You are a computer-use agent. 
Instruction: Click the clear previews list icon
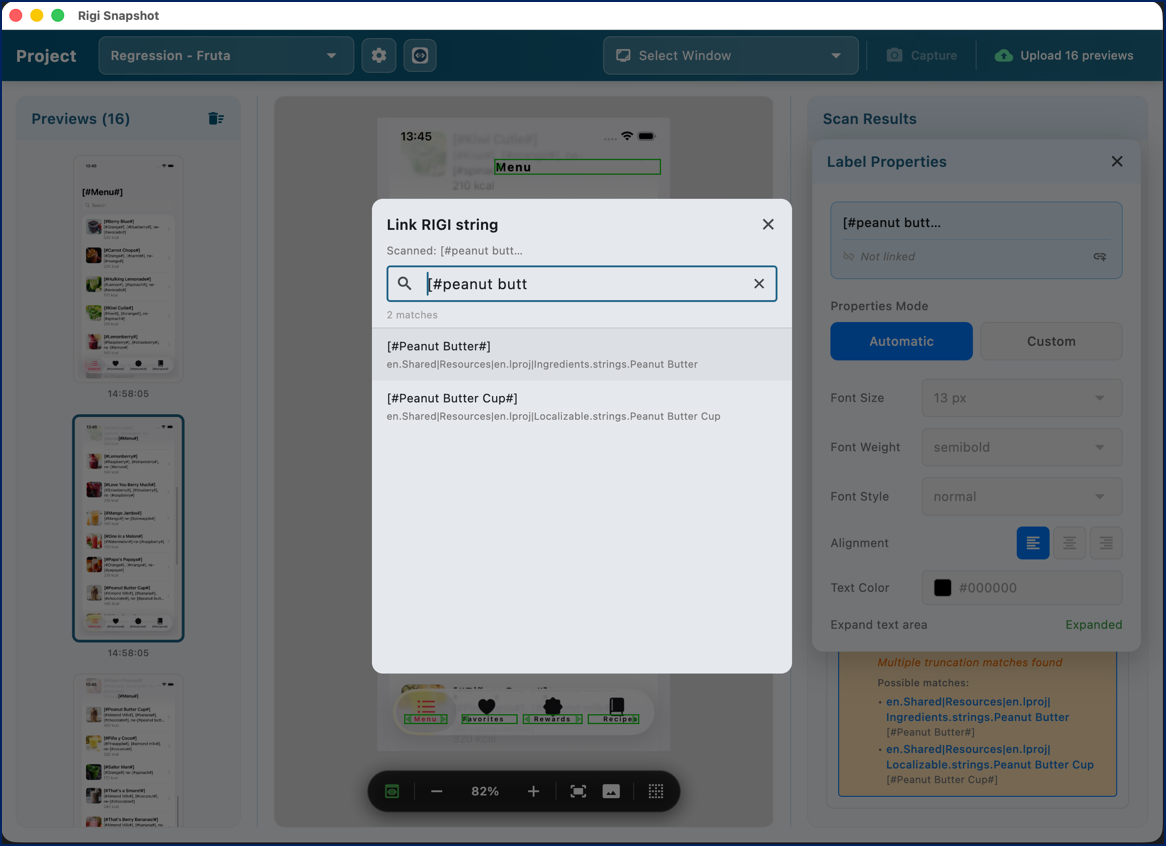[x=216, y=119]
